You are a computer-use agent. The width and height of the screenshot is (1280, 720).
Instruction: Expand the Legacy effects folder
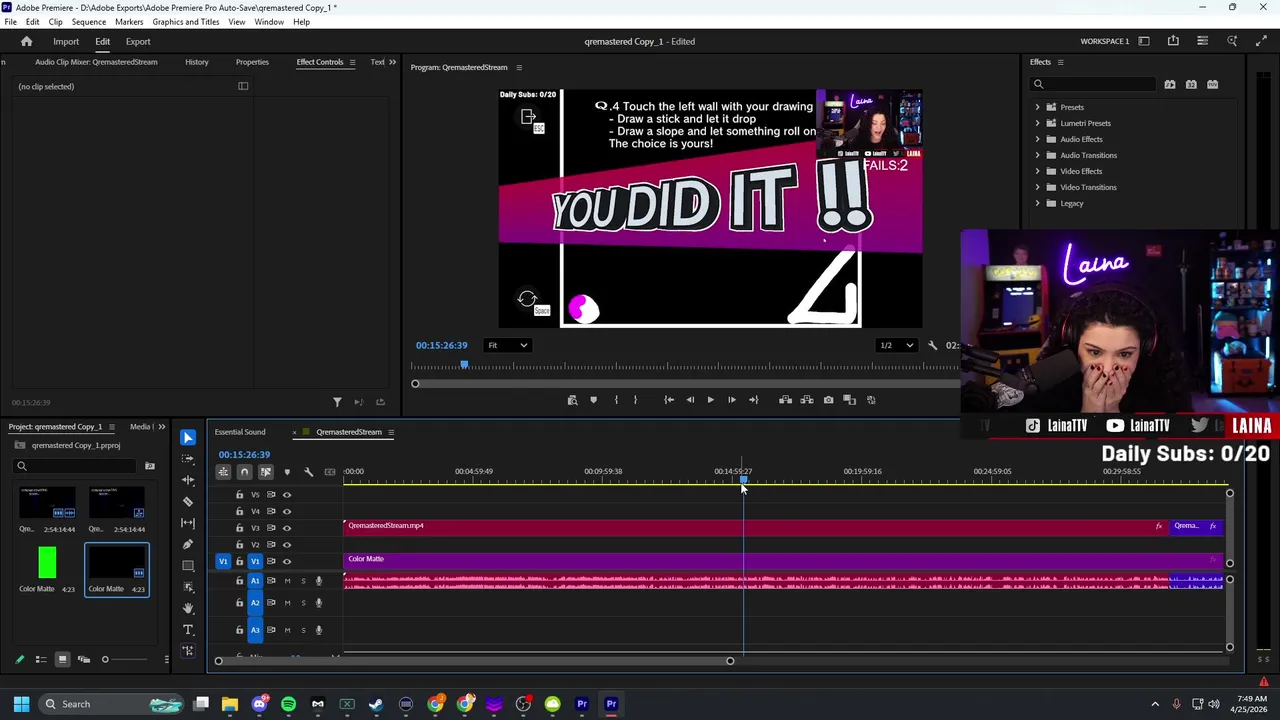1038,203
